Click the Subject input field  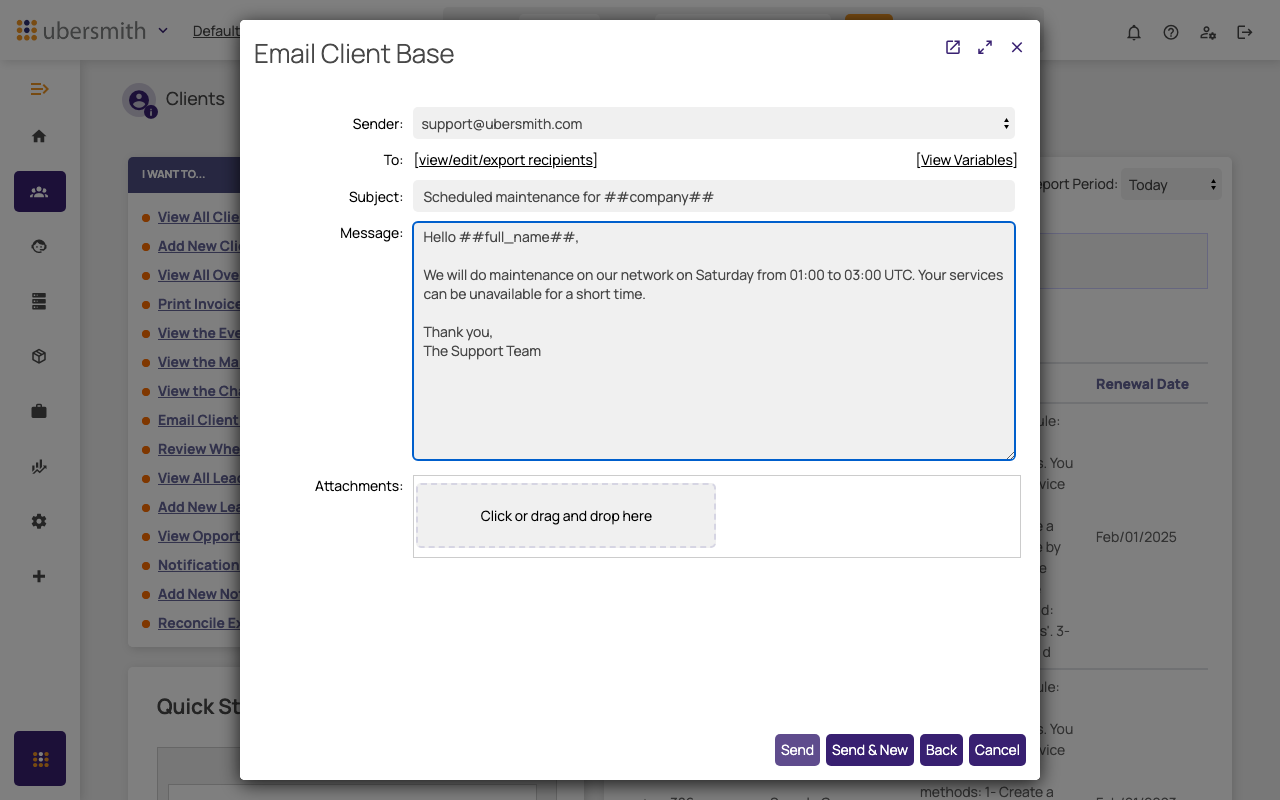(x=714, y=196)
